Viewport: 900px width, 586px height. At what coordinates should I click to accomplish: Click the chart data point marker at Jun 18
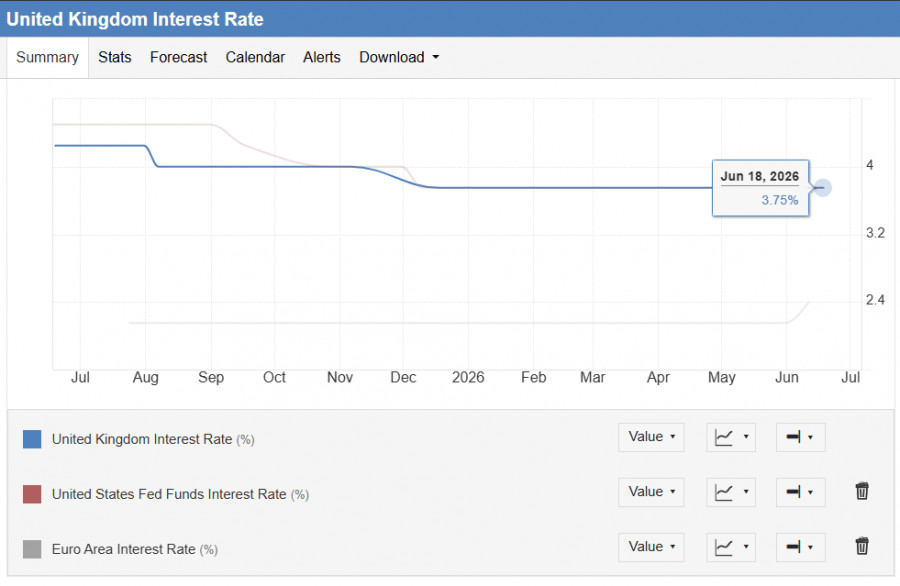(x=823, y=188)
